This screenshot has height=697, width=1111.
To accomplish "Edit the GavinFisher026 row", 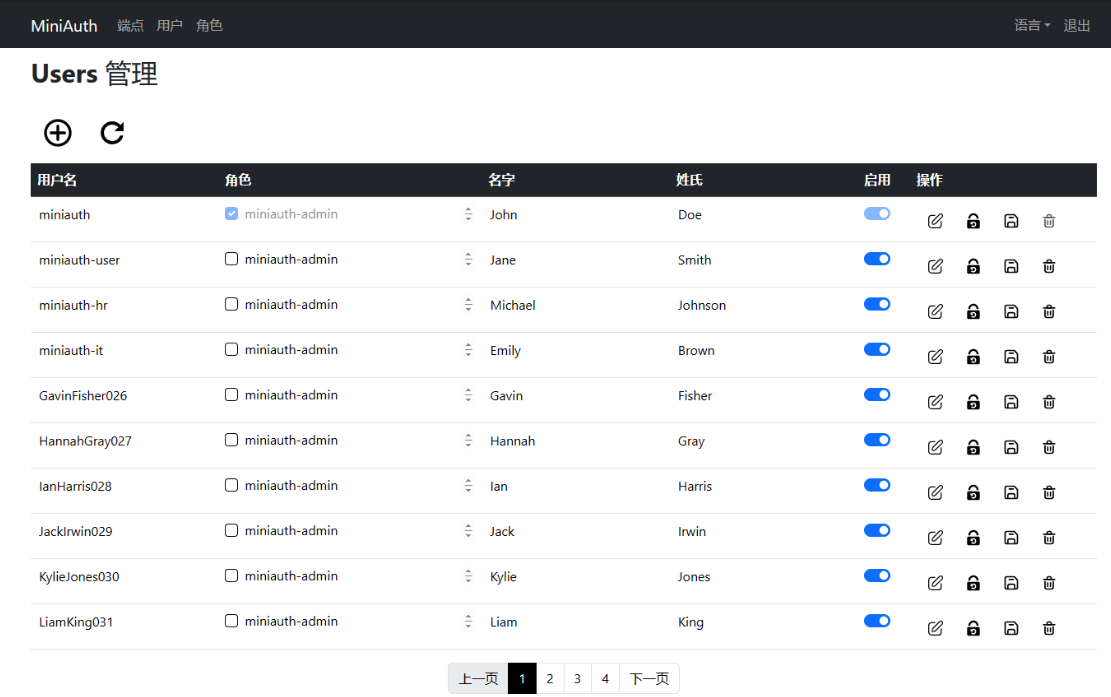I will (x=935, y=402).
